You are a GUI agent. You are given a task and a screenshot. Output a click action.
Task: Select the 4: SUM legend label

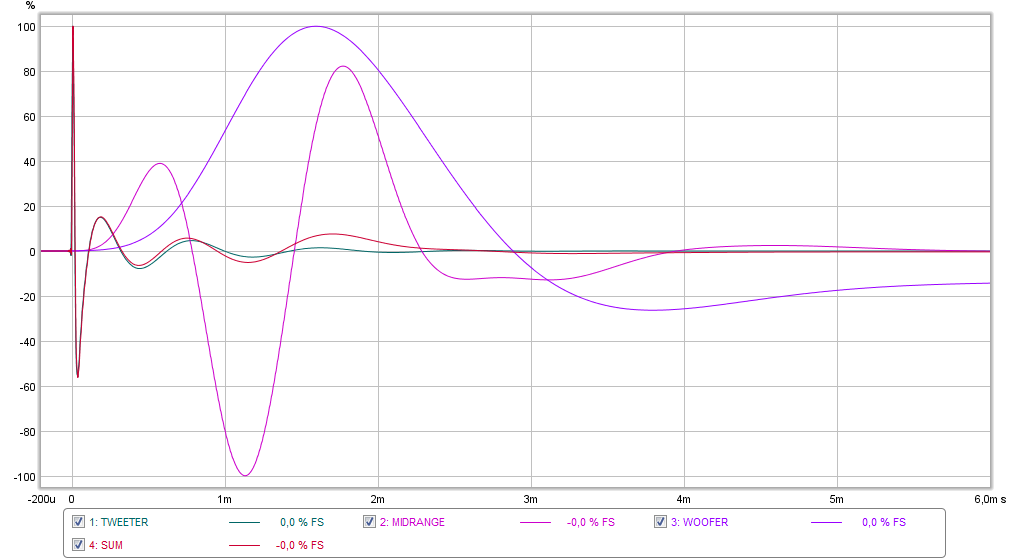106,545
